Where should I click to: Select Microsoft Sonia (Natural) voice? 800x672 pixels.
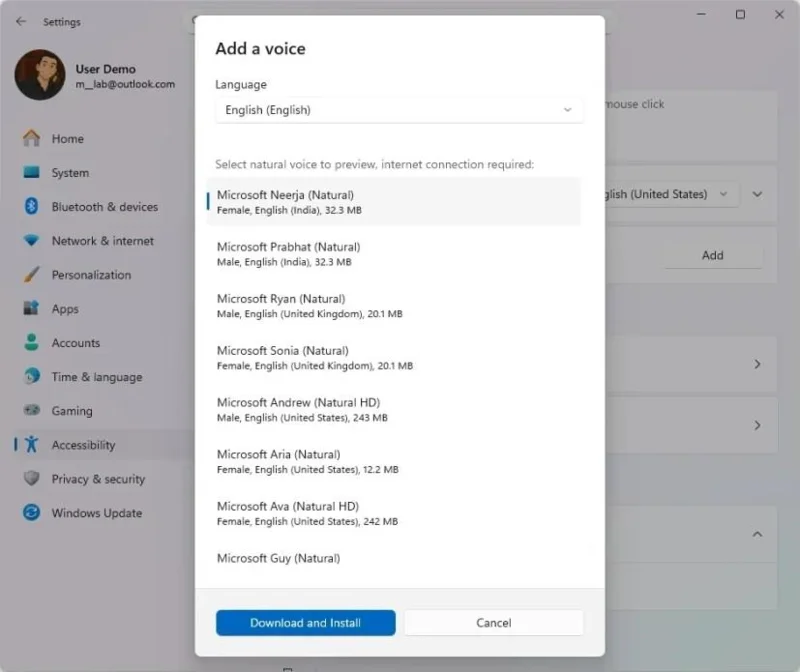(393, 357)
